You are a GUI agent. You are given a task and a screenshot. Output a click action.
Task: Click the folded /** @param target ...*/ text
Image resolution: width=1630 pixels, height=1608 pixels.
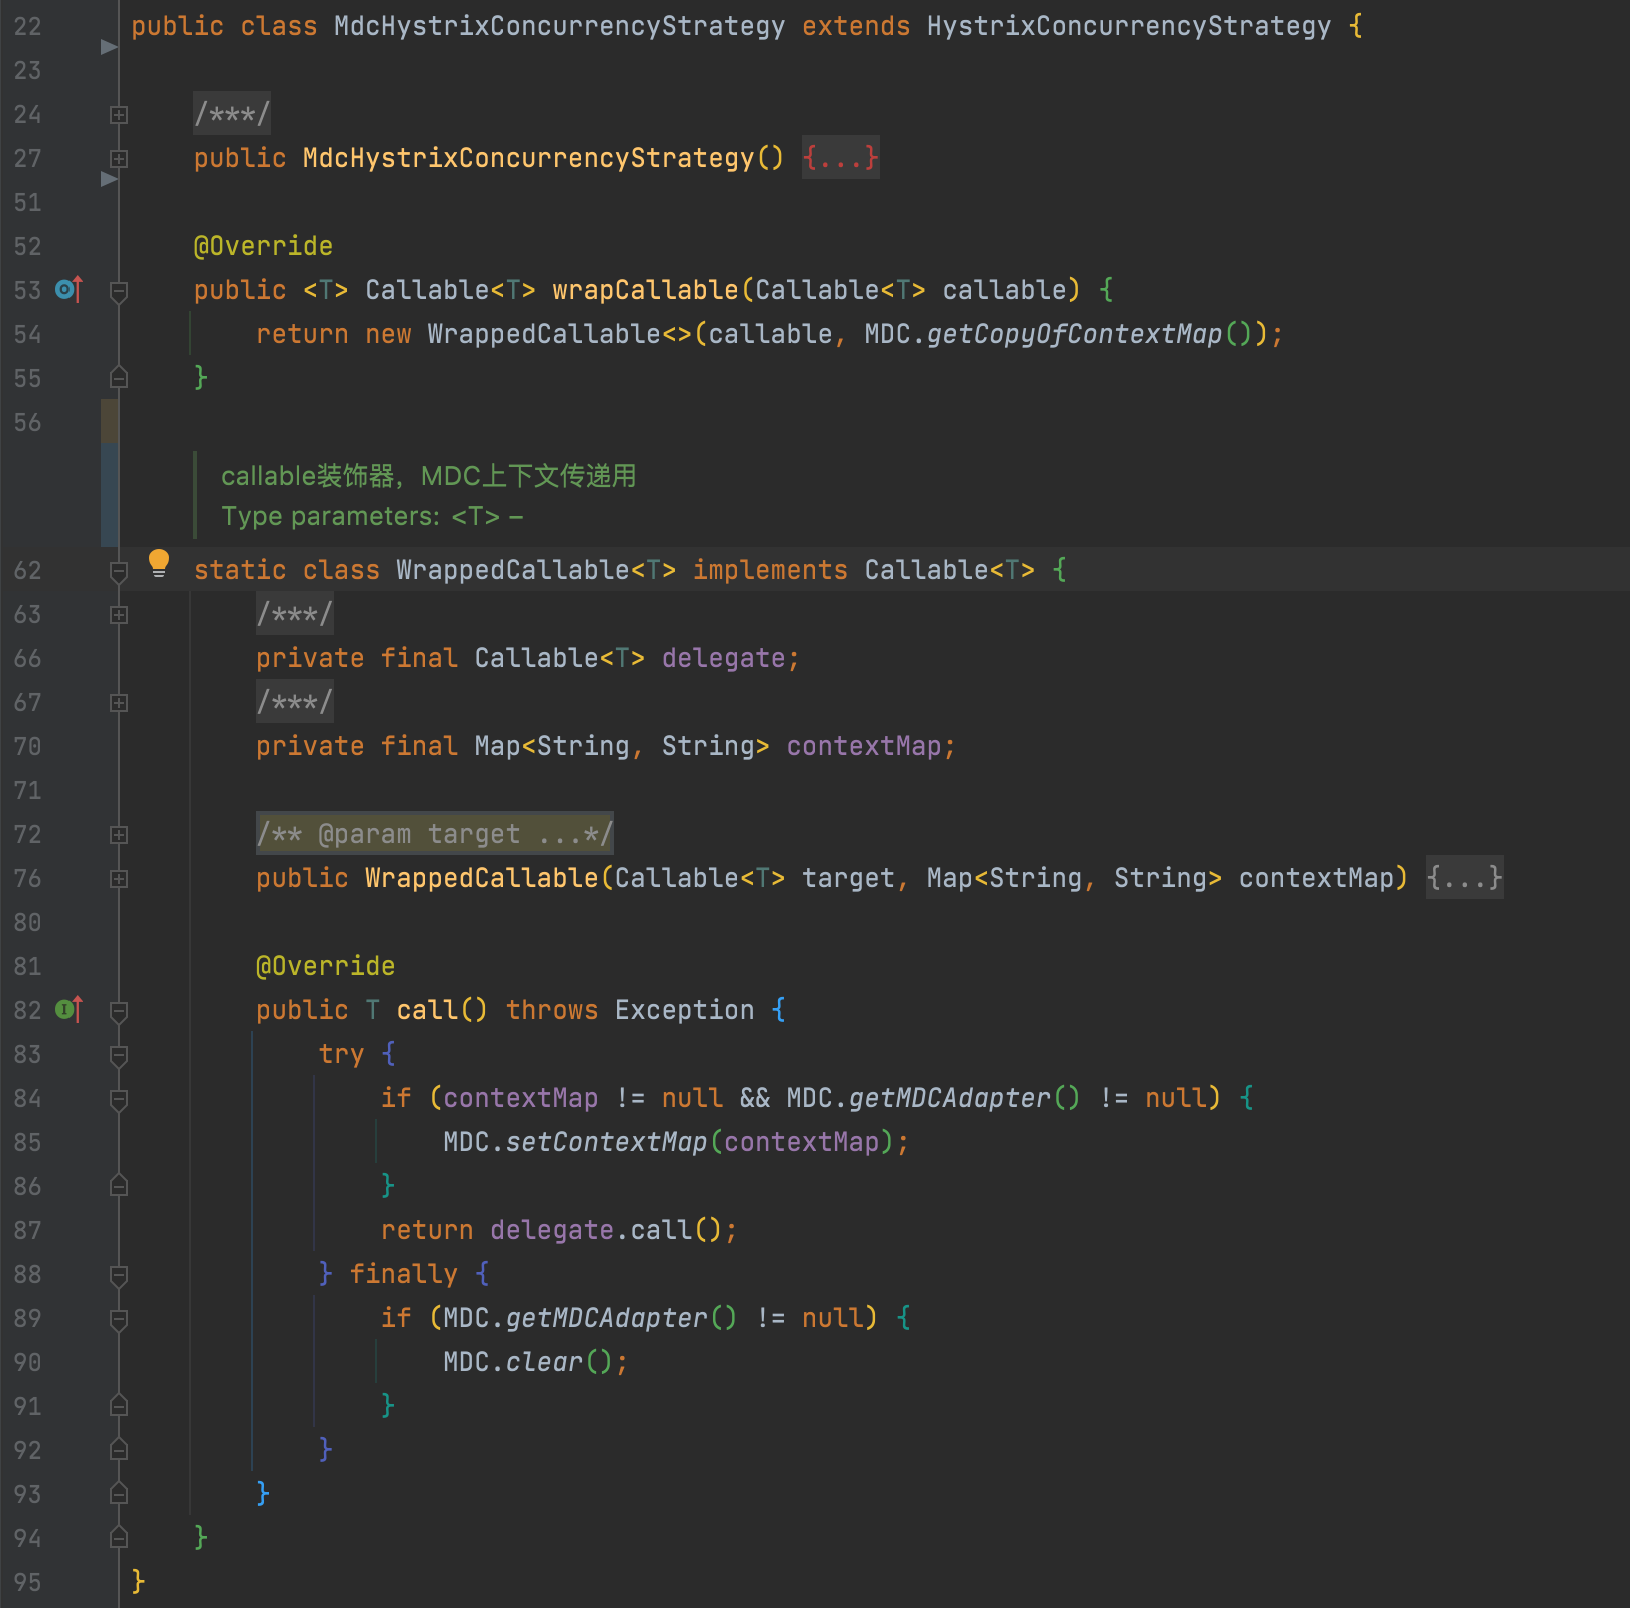pyautogui.click(x=435, y=834)
